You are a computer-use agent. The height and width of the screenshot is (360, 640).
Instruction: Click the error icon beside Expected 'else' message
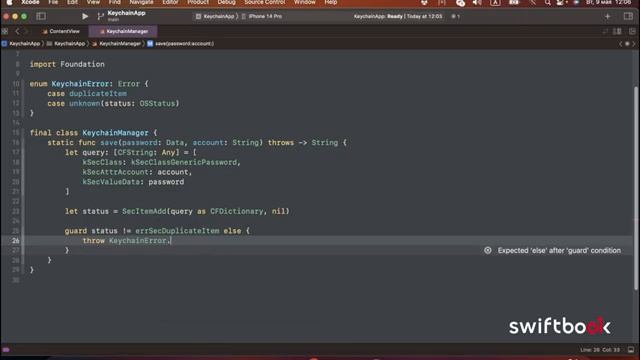click(487, 250)
